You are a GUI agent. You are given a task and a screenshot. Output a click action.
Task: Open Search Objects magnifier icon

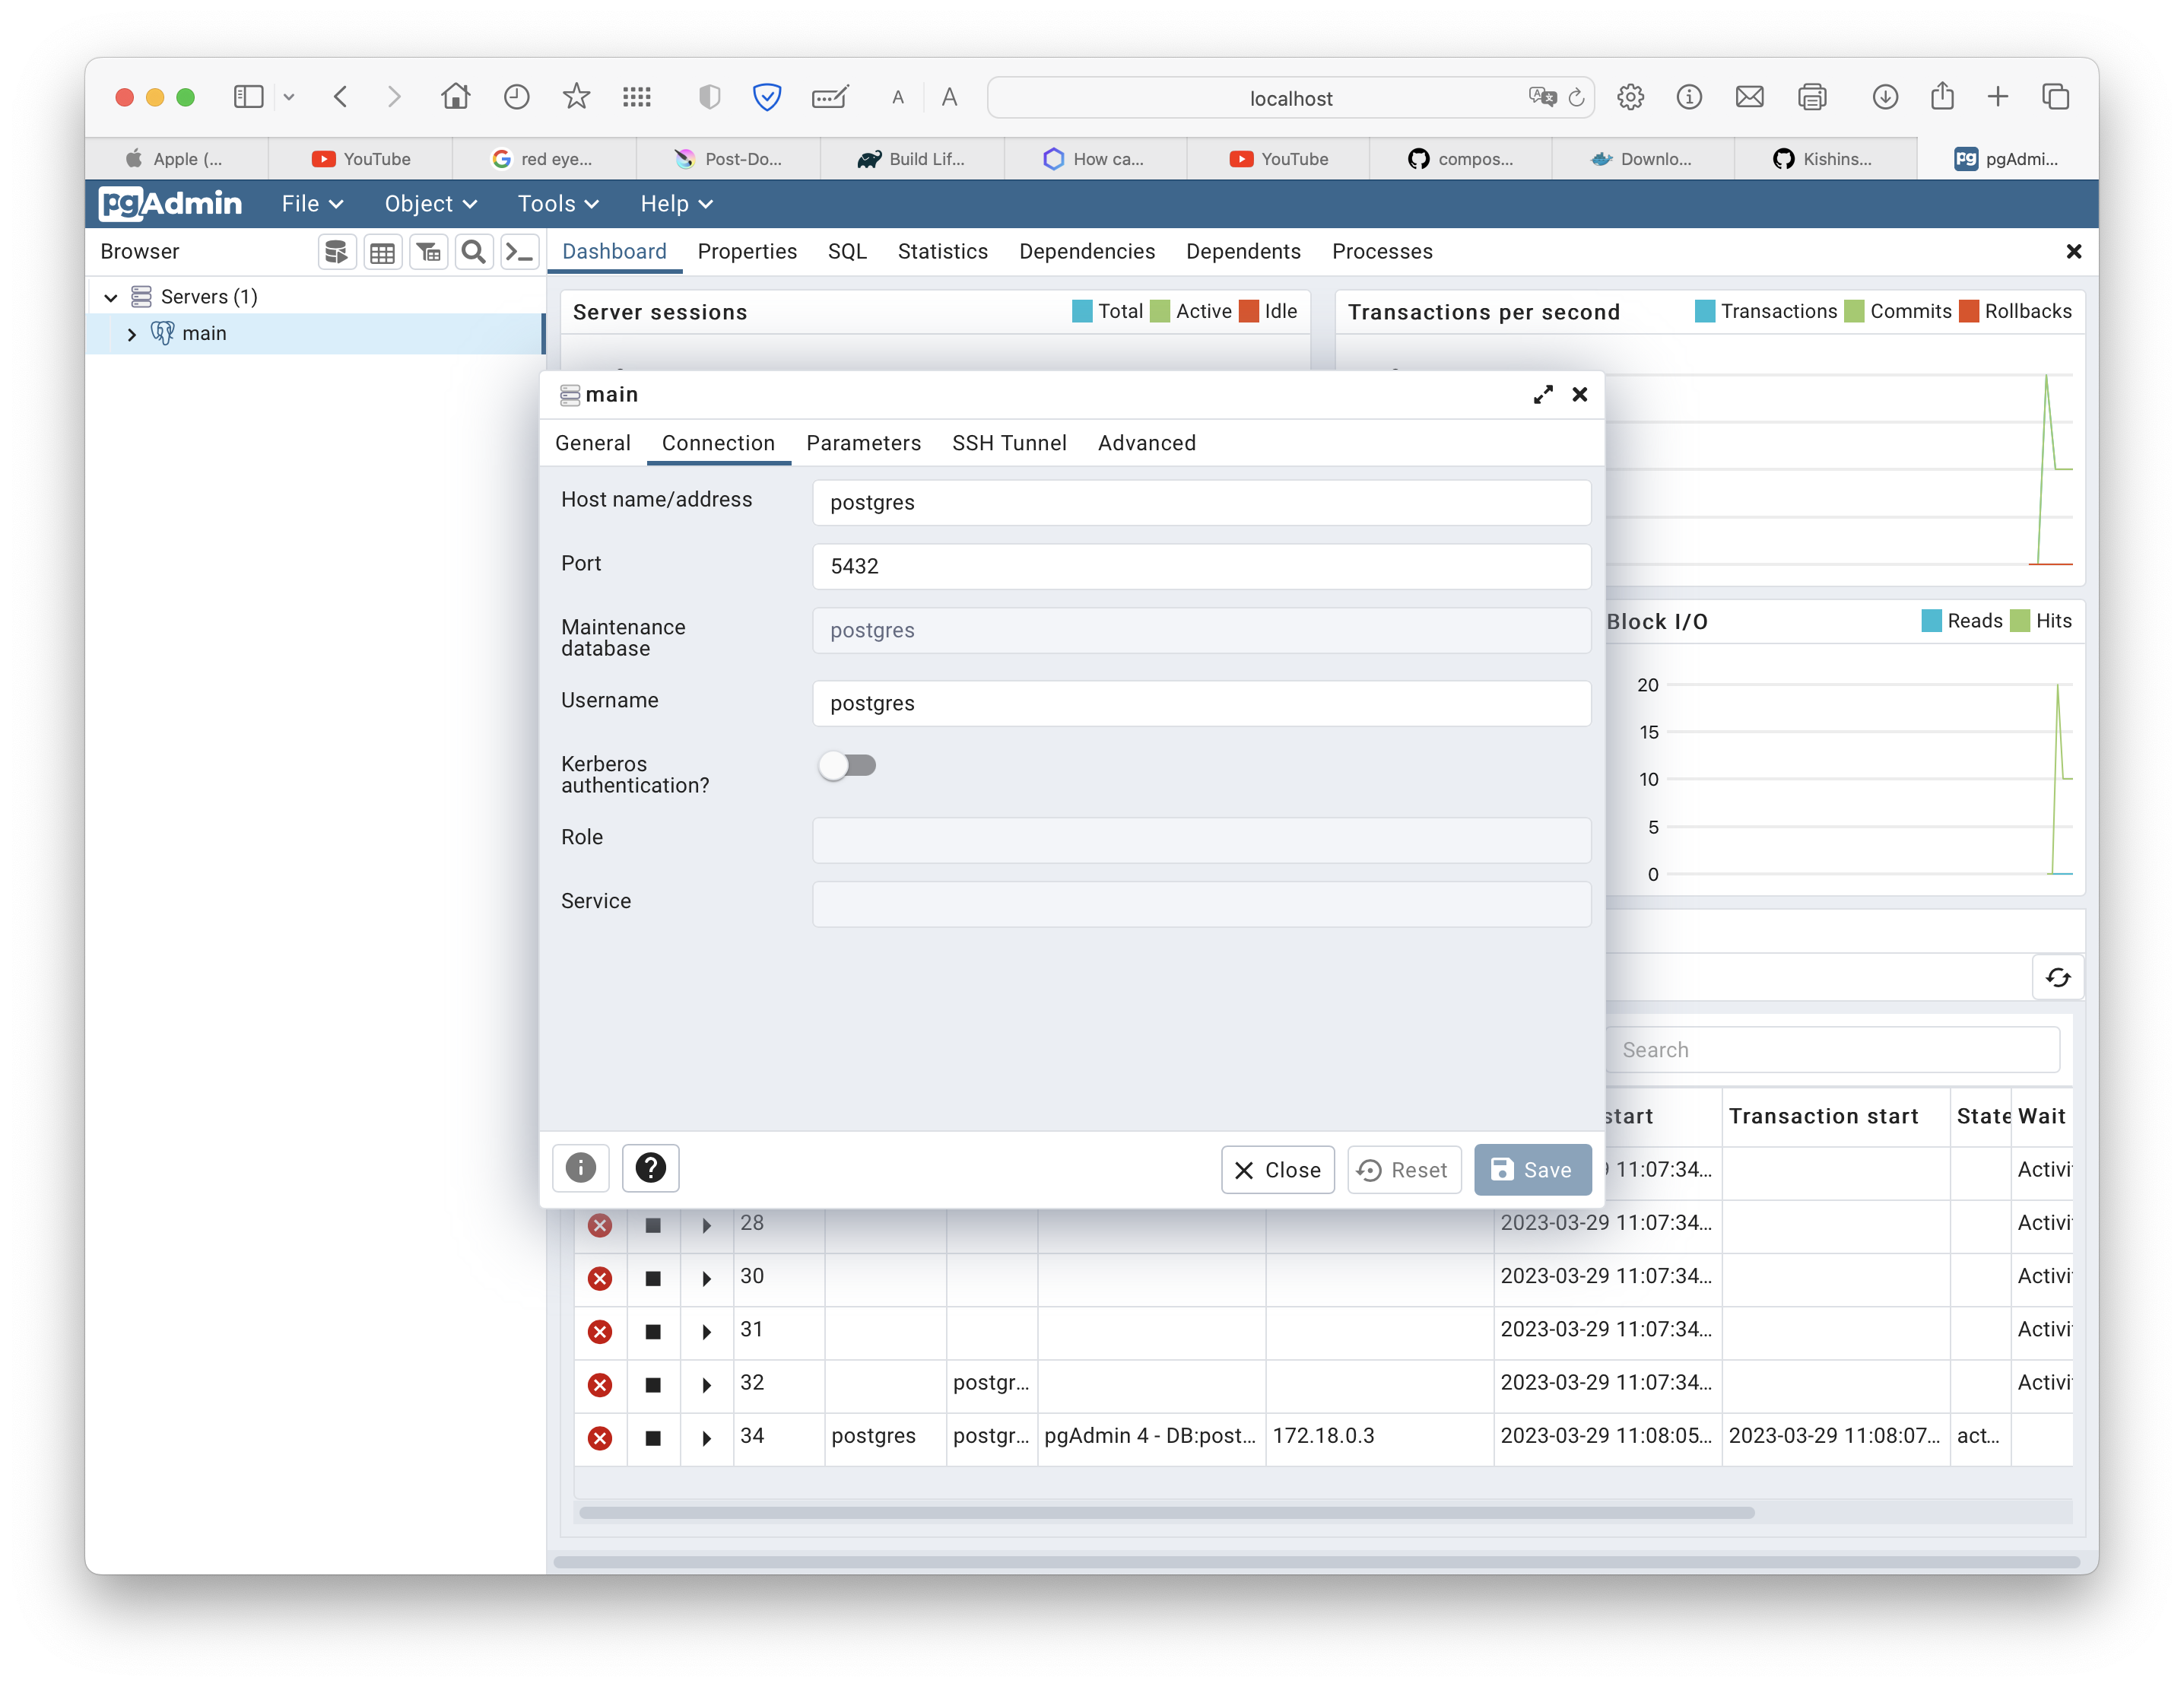click(474, 252)
